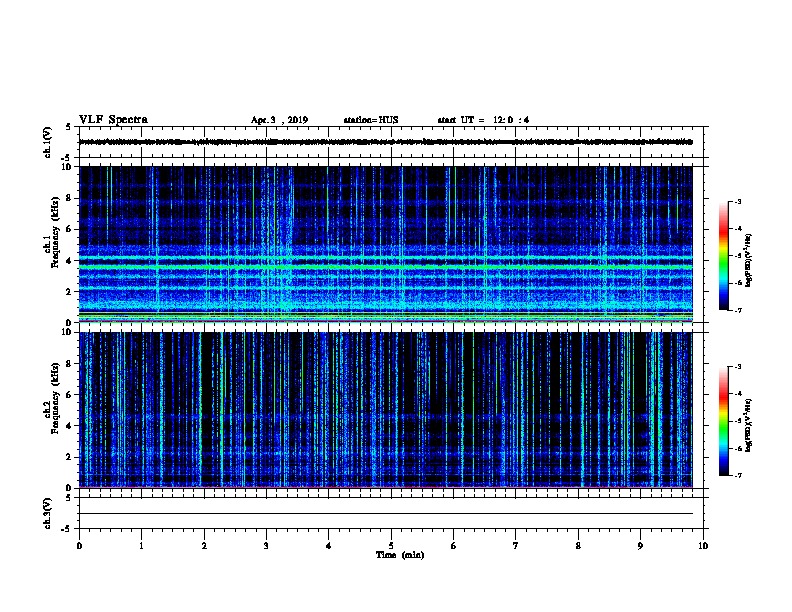This screenshot has height=612, width=792.
Task: Click the ch.1(V) waveform trace panel
Action: 391,142
